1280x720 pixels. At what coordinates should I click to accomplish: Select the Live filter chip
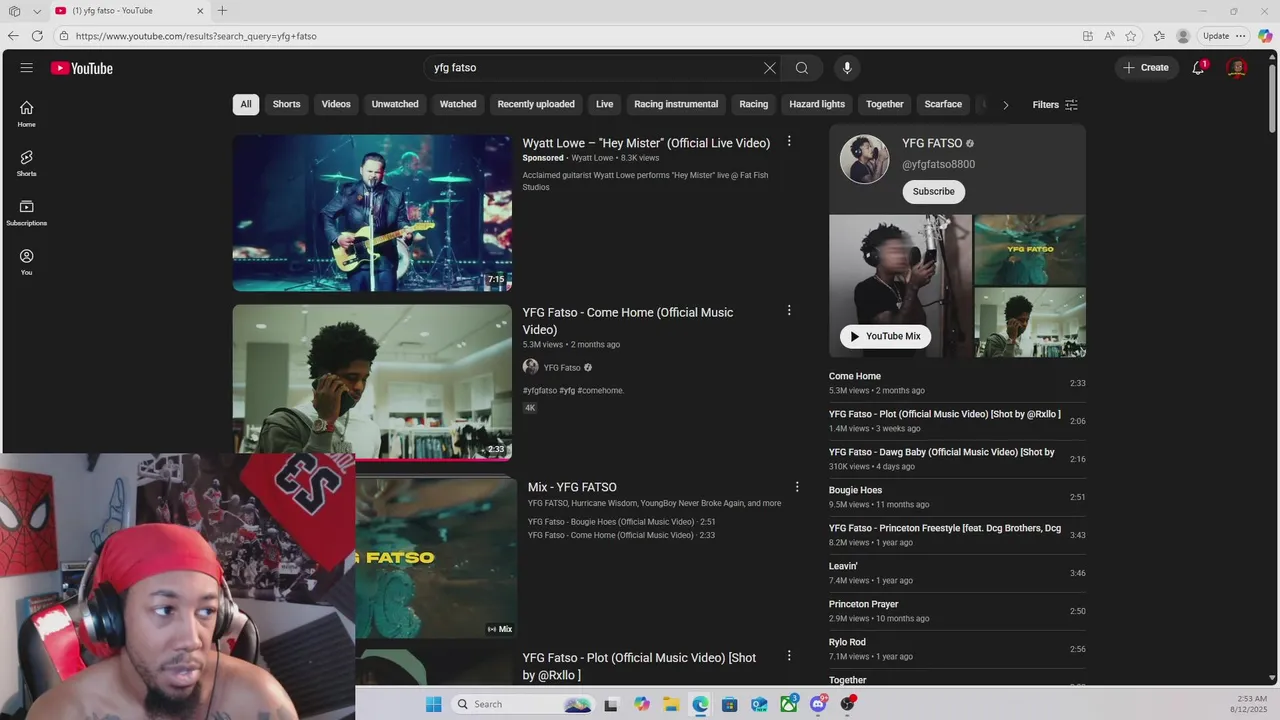point(605,104)
